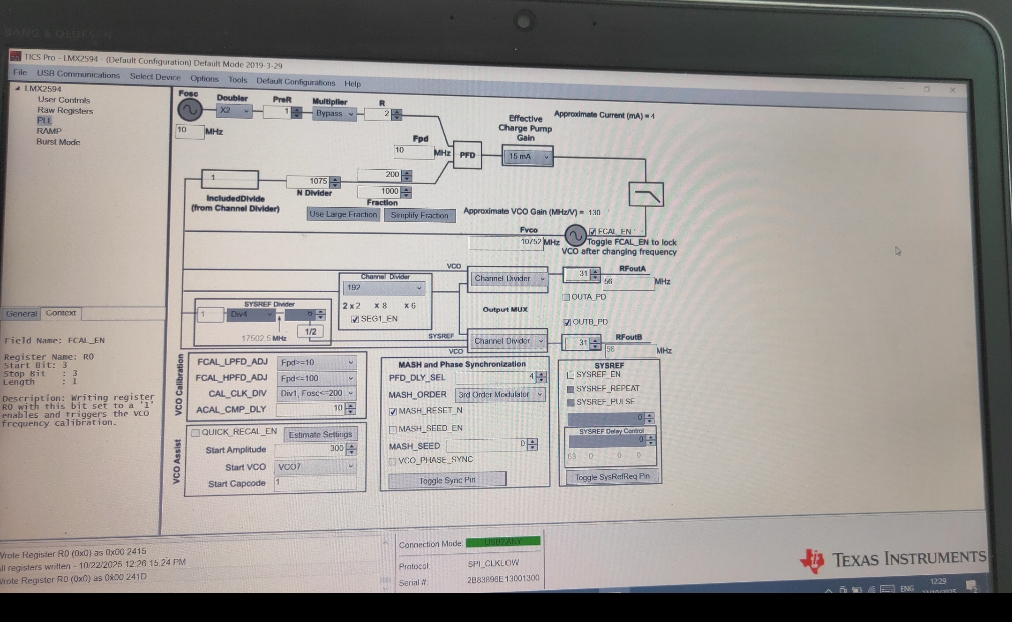This screenshot has width=1012, height=622.
Task: Open the charge pump gain 15 mA dropdown
Action: point(527,156)
